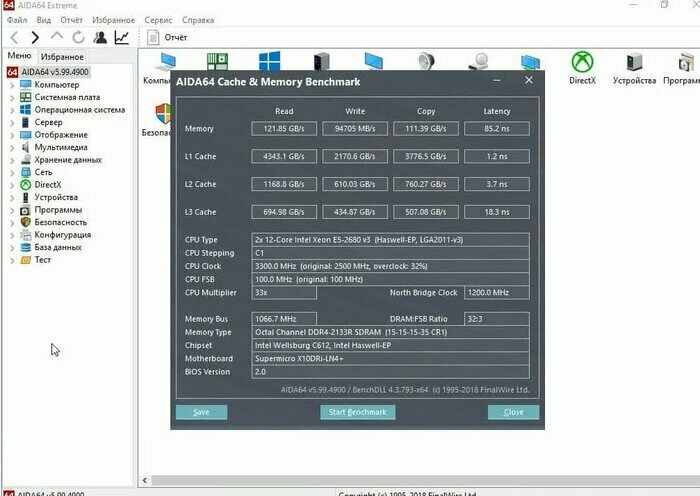The height and width of the screenshot is (496, 700).
Task: Go up one level with the up arrow
Action: coord(57,37)
